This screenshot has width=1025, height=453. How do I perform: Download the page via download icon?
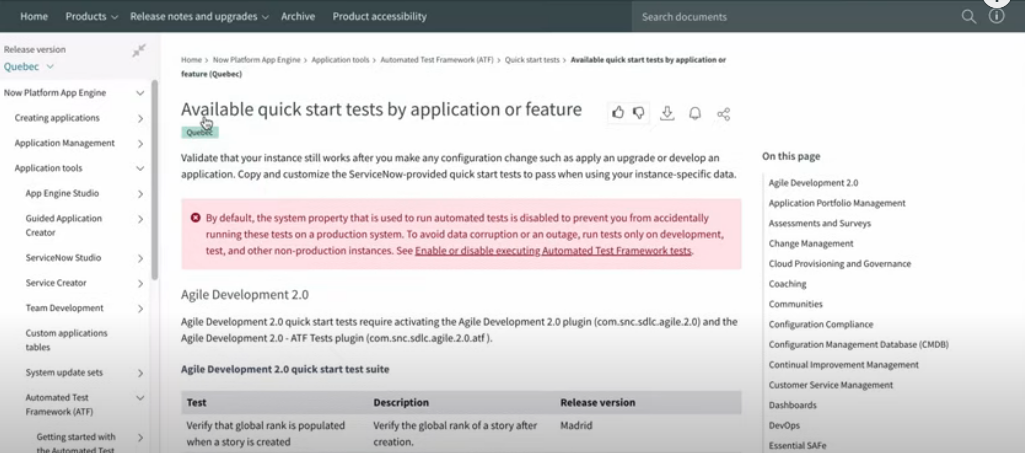pos(667,113)
